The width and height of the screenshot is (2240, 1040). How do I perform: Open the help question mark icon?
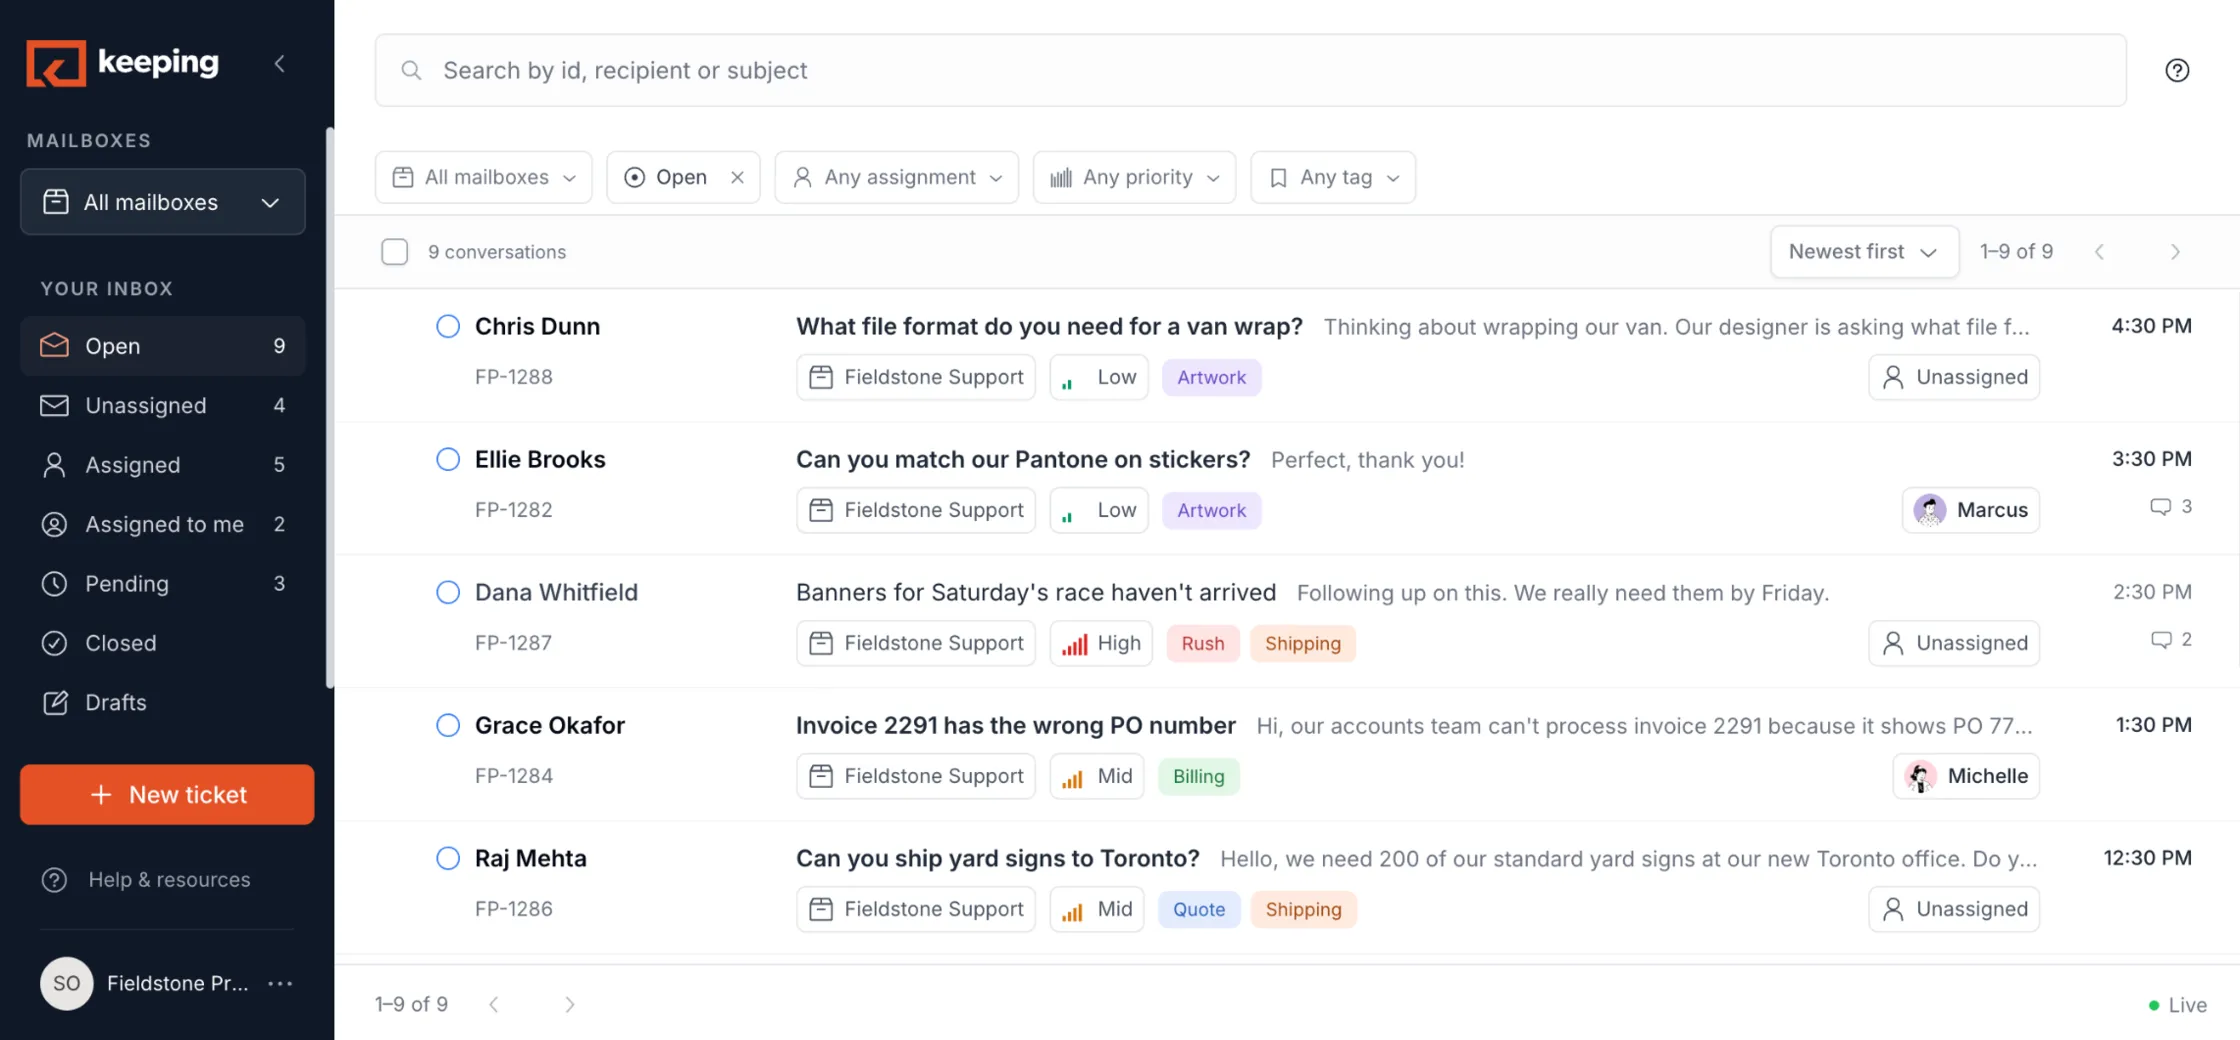tap(2177, 70)
